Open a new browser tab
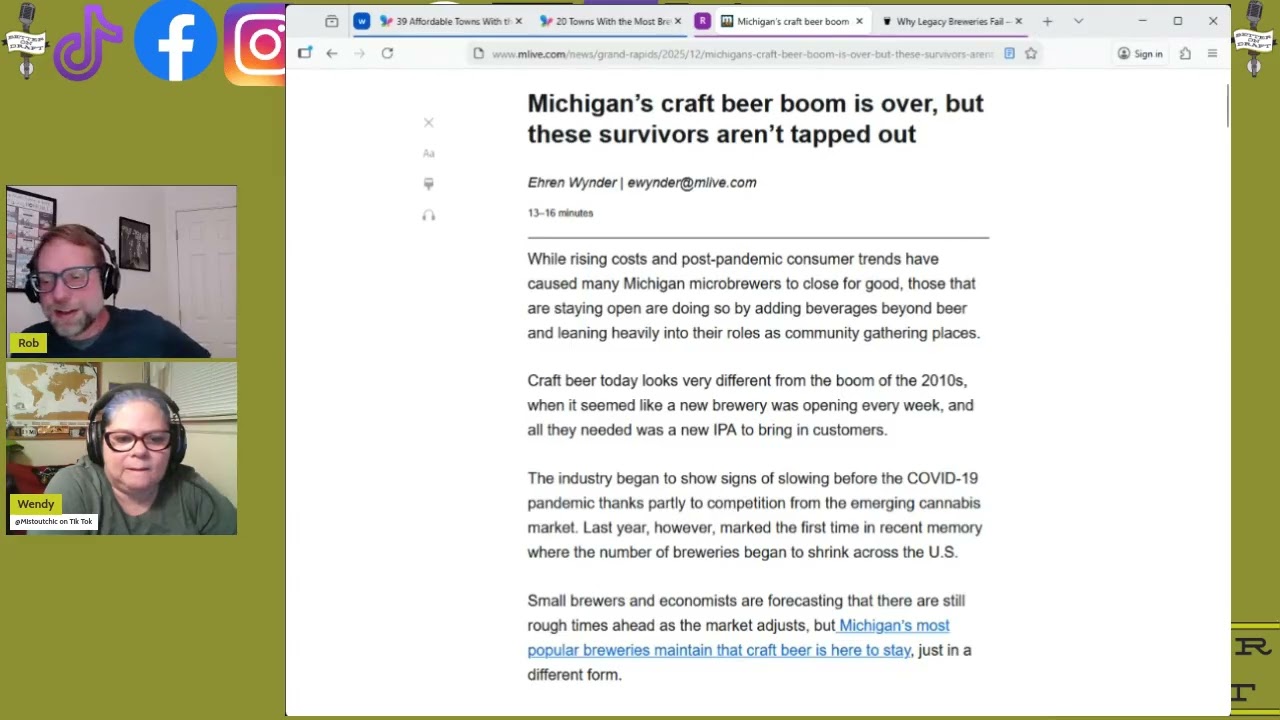The width and height of the screenshot is (1280, 720). [1047, 21]
